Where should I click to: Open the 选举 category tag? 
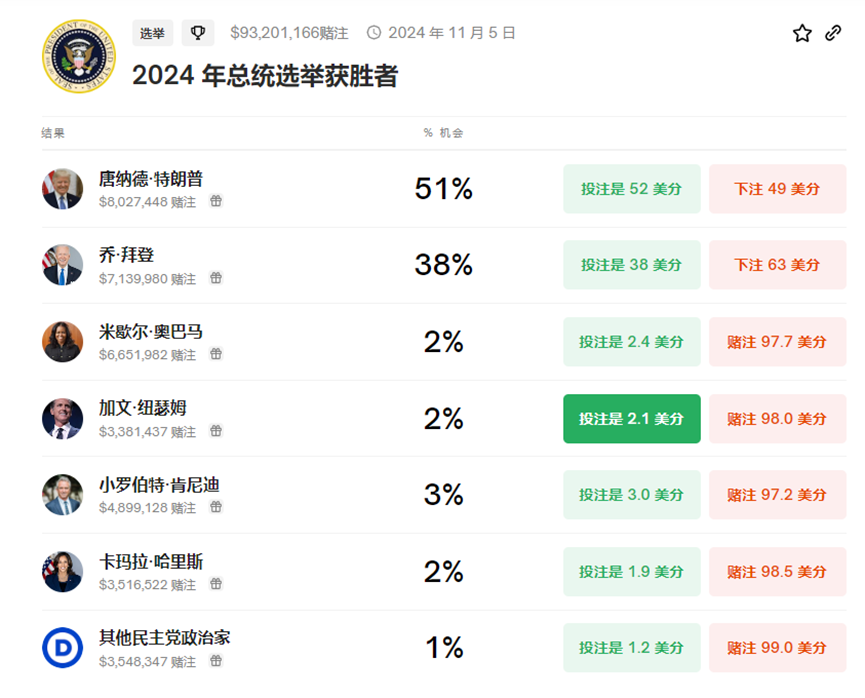point(152,33)
